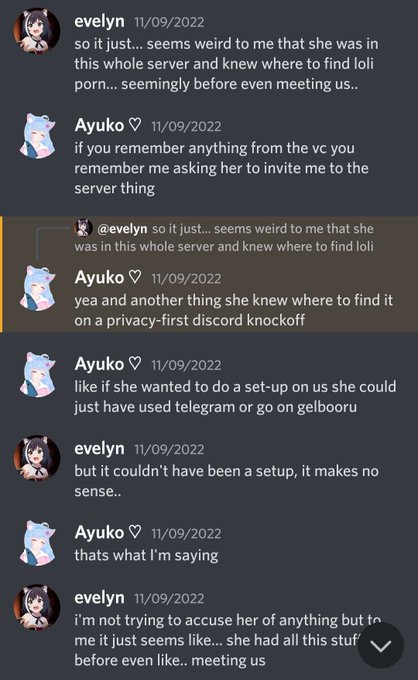Select the message 'thats what I'm saying'
Screen dimensions: 418x680
[x=146, y=555]
